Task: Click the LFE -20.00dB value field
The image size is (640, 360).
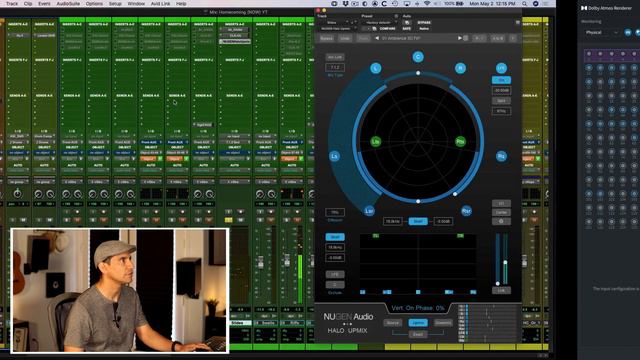Action: (x=501, y=90)
